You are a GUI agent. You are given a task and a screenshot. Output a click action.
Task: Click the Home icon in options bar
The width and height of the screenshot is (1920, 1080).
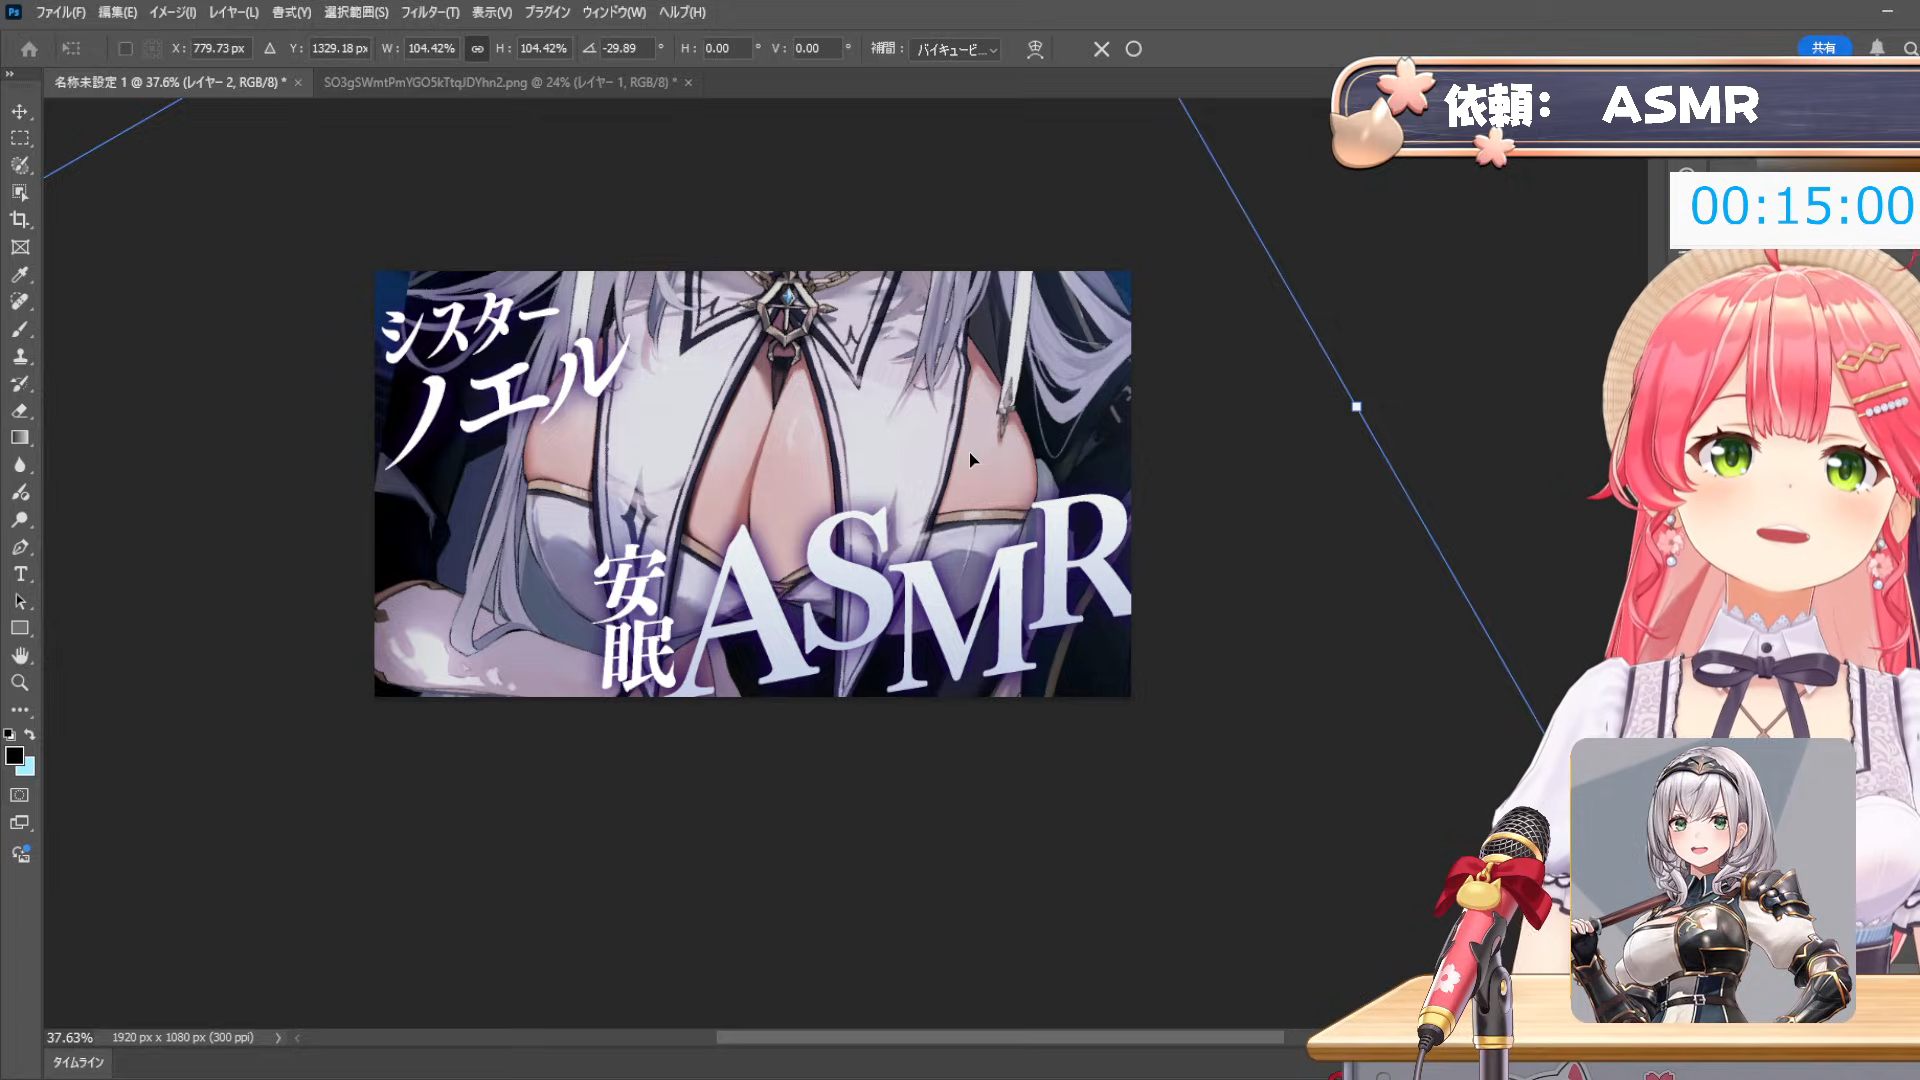pos(29,48)
